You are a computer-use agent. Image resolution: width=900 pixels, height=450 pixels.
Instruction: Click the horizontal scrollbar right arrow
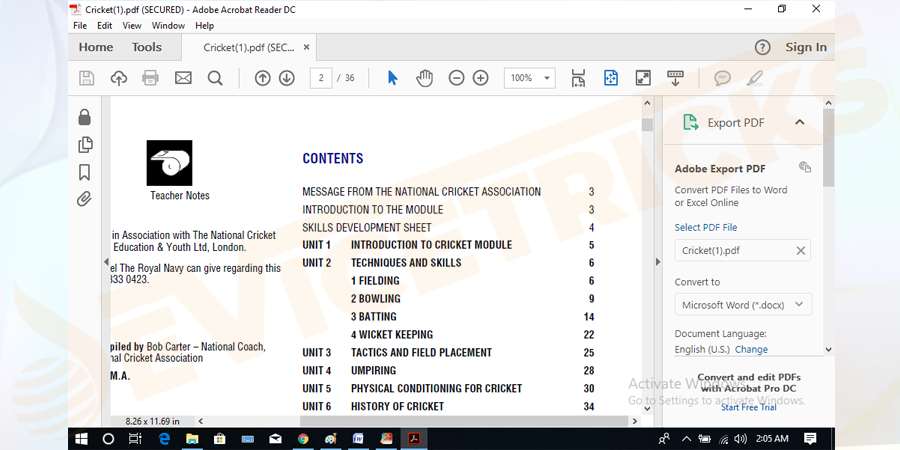634,421
